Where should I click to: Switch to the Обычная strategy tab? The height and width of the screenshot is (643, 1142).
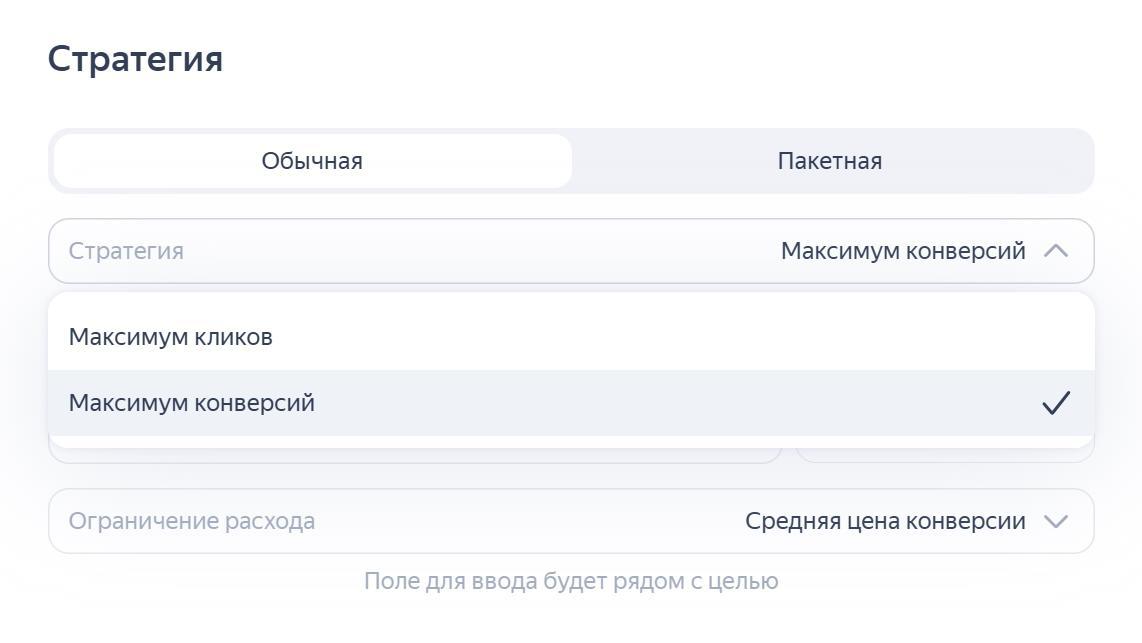[312, 161]
